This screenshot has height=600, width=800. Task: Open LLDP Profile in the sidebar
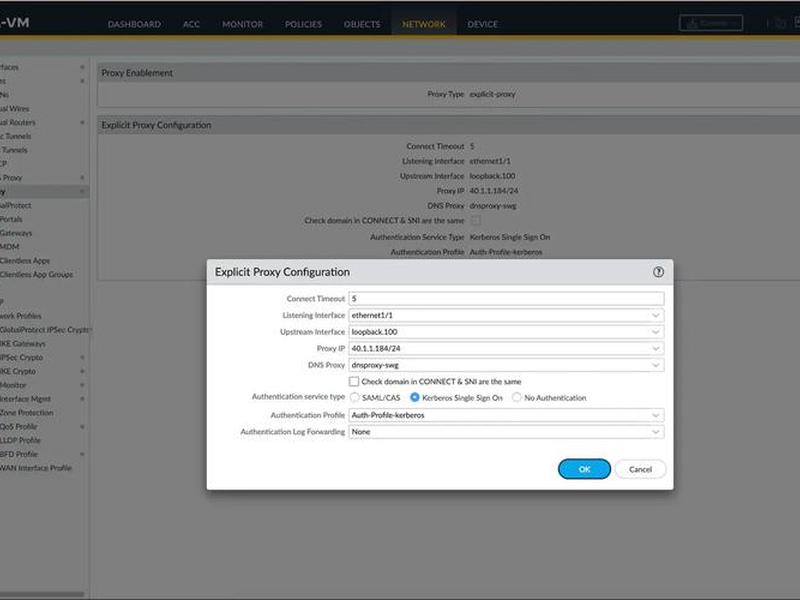tap(20, 440)
